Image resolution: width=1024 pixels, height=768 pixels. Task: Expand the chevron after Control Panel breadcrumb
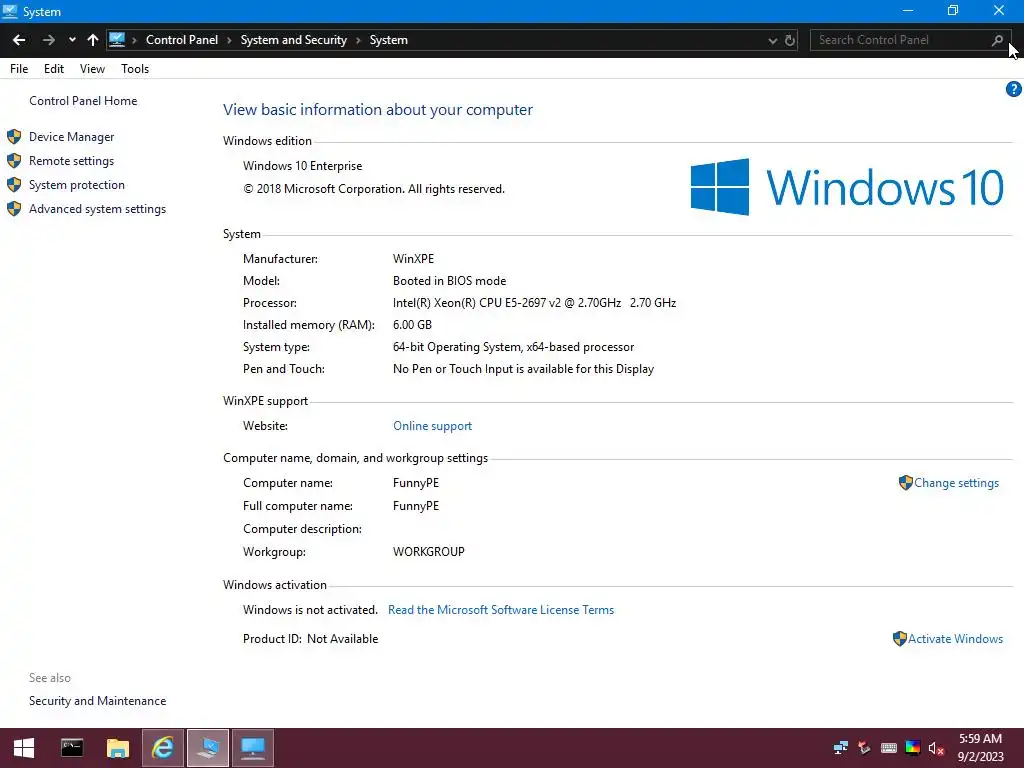229,40
